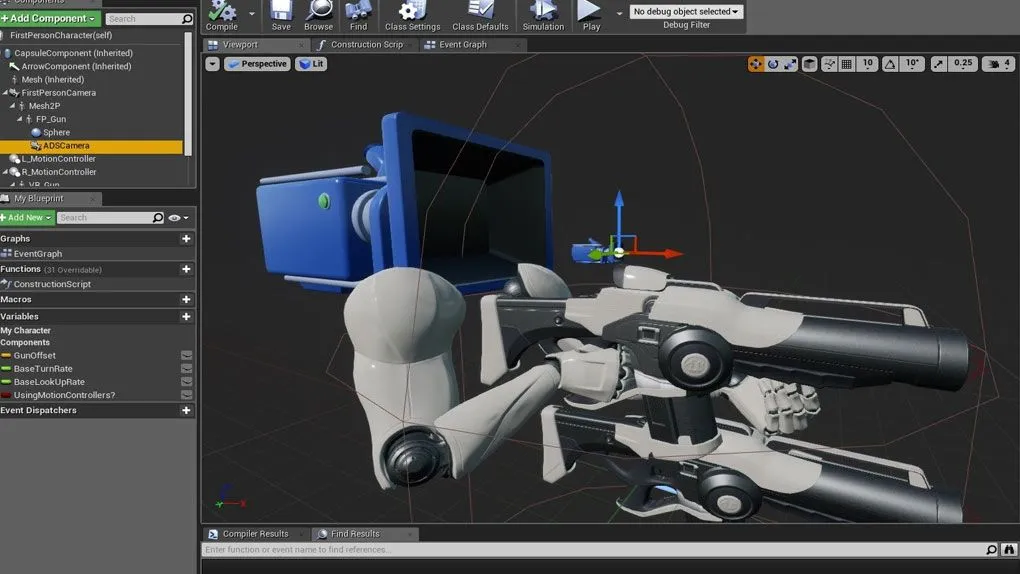Open scale snap 0.25 dropdown
The image size is (1020, 574).
[x=963, y=63]
